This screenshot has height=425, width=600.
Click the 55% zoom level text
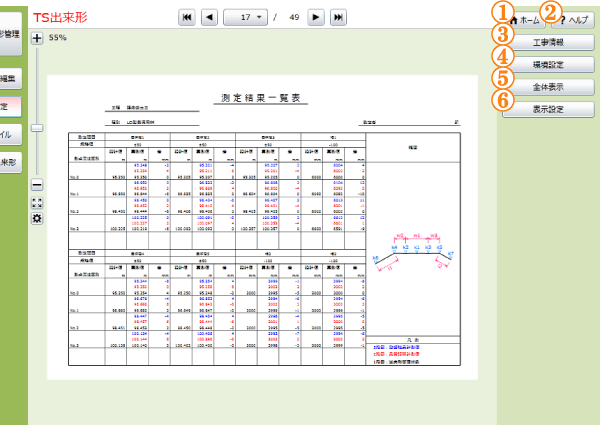(57, 37)
